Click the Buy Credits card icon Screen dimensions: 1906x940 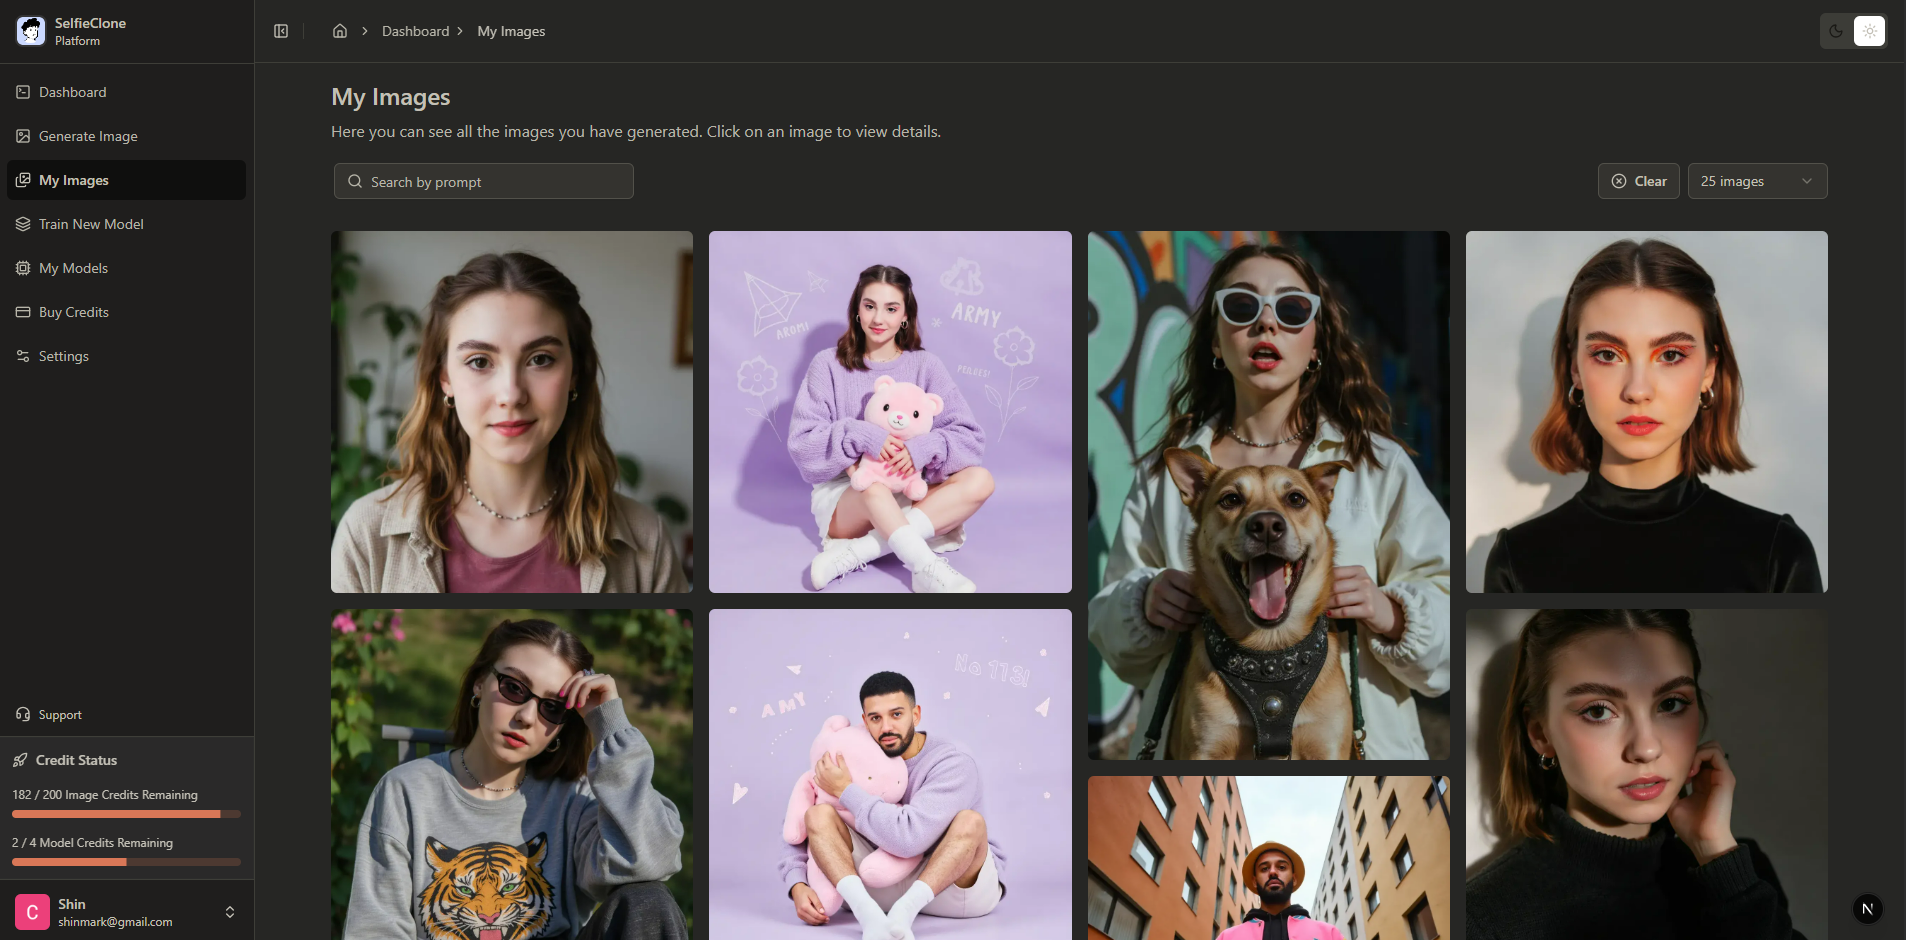click(22, 312)
